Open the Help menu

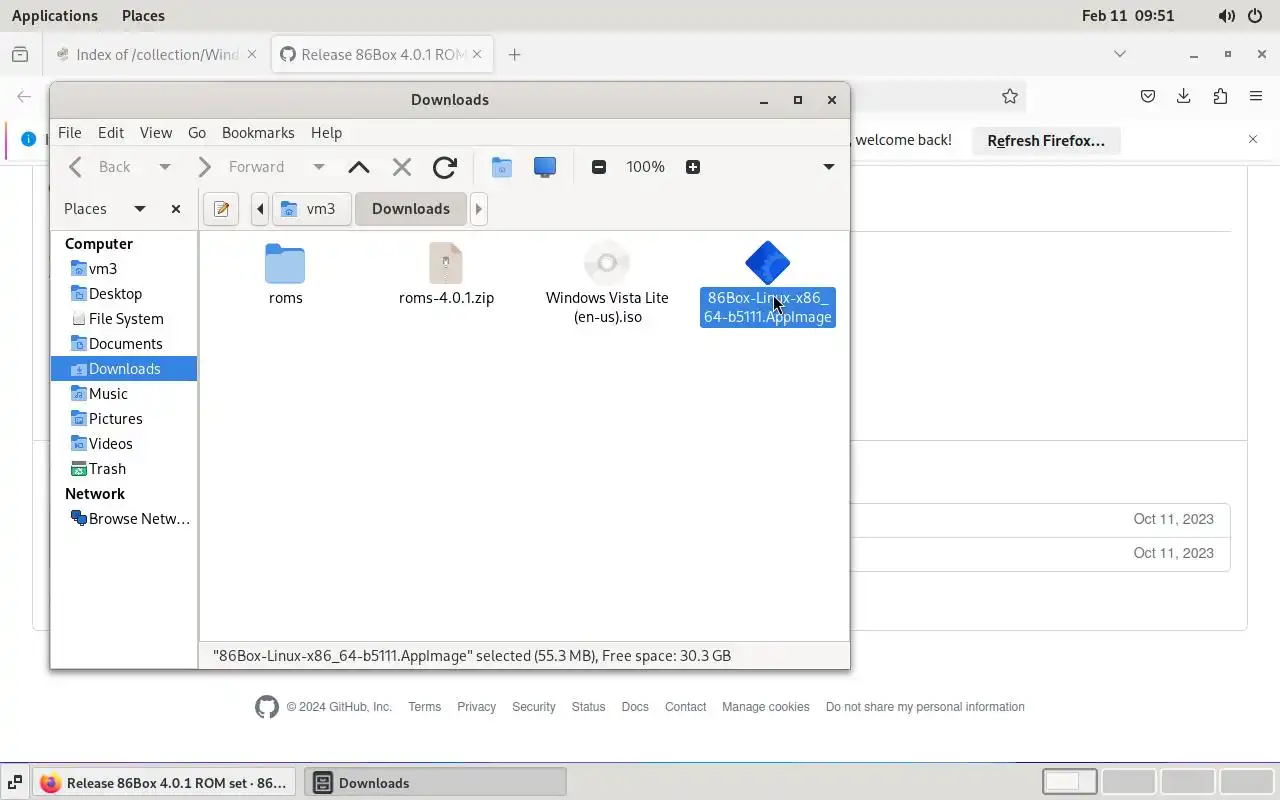point(326,132)
